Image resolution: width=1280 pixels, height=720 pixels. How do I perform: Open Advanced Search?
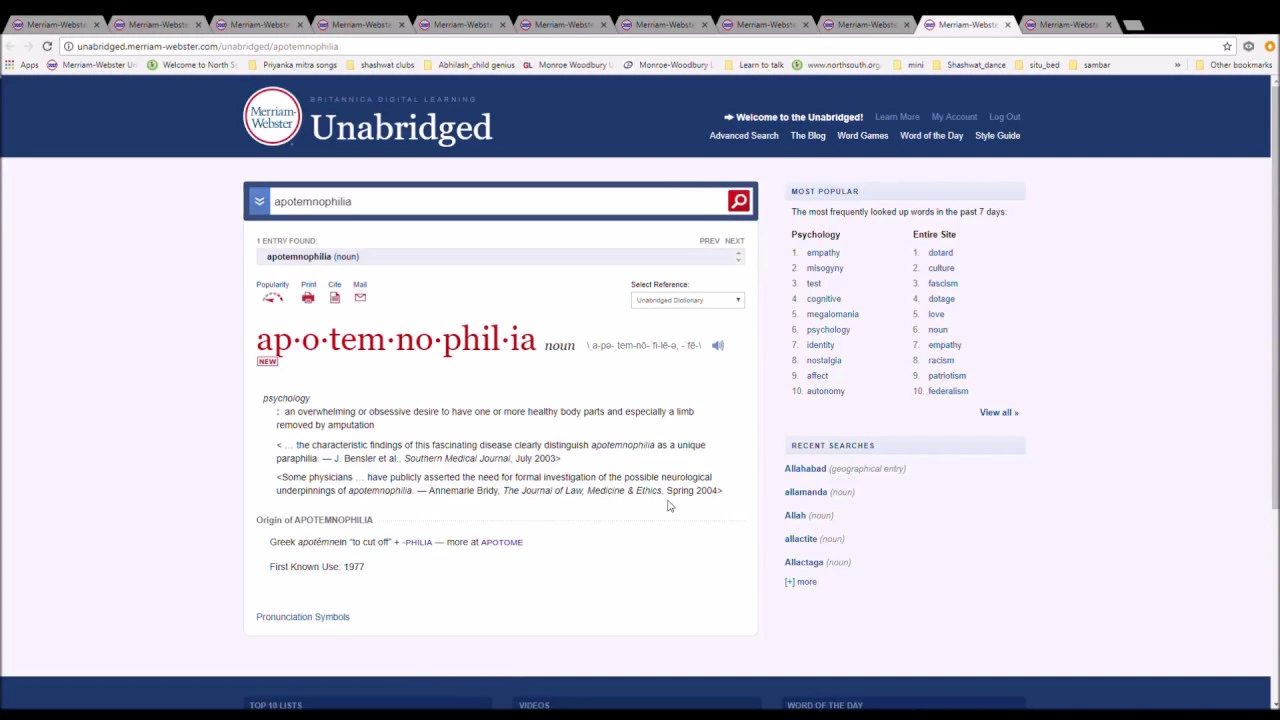pyautogui.click(x=744, y=136)
